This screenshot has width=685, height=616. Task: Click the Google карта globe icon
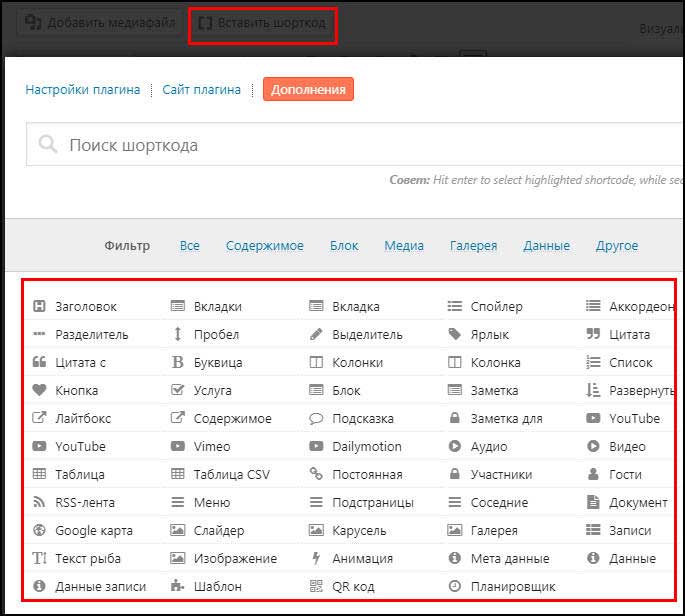click(x=39, y=530)
